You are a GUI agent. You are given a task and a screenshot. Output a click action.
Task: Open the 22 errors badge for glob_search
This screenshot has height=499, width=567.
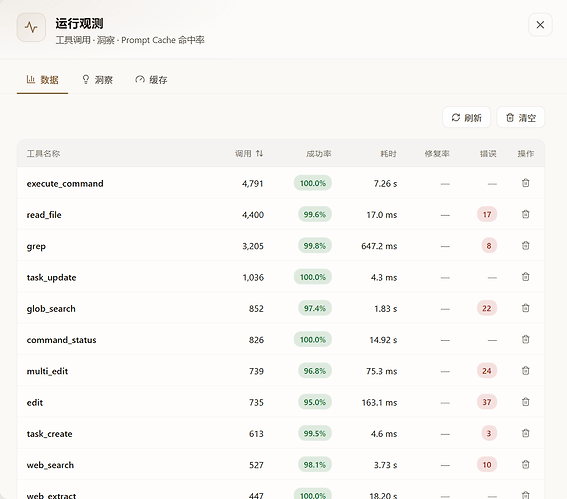(487, 308)
